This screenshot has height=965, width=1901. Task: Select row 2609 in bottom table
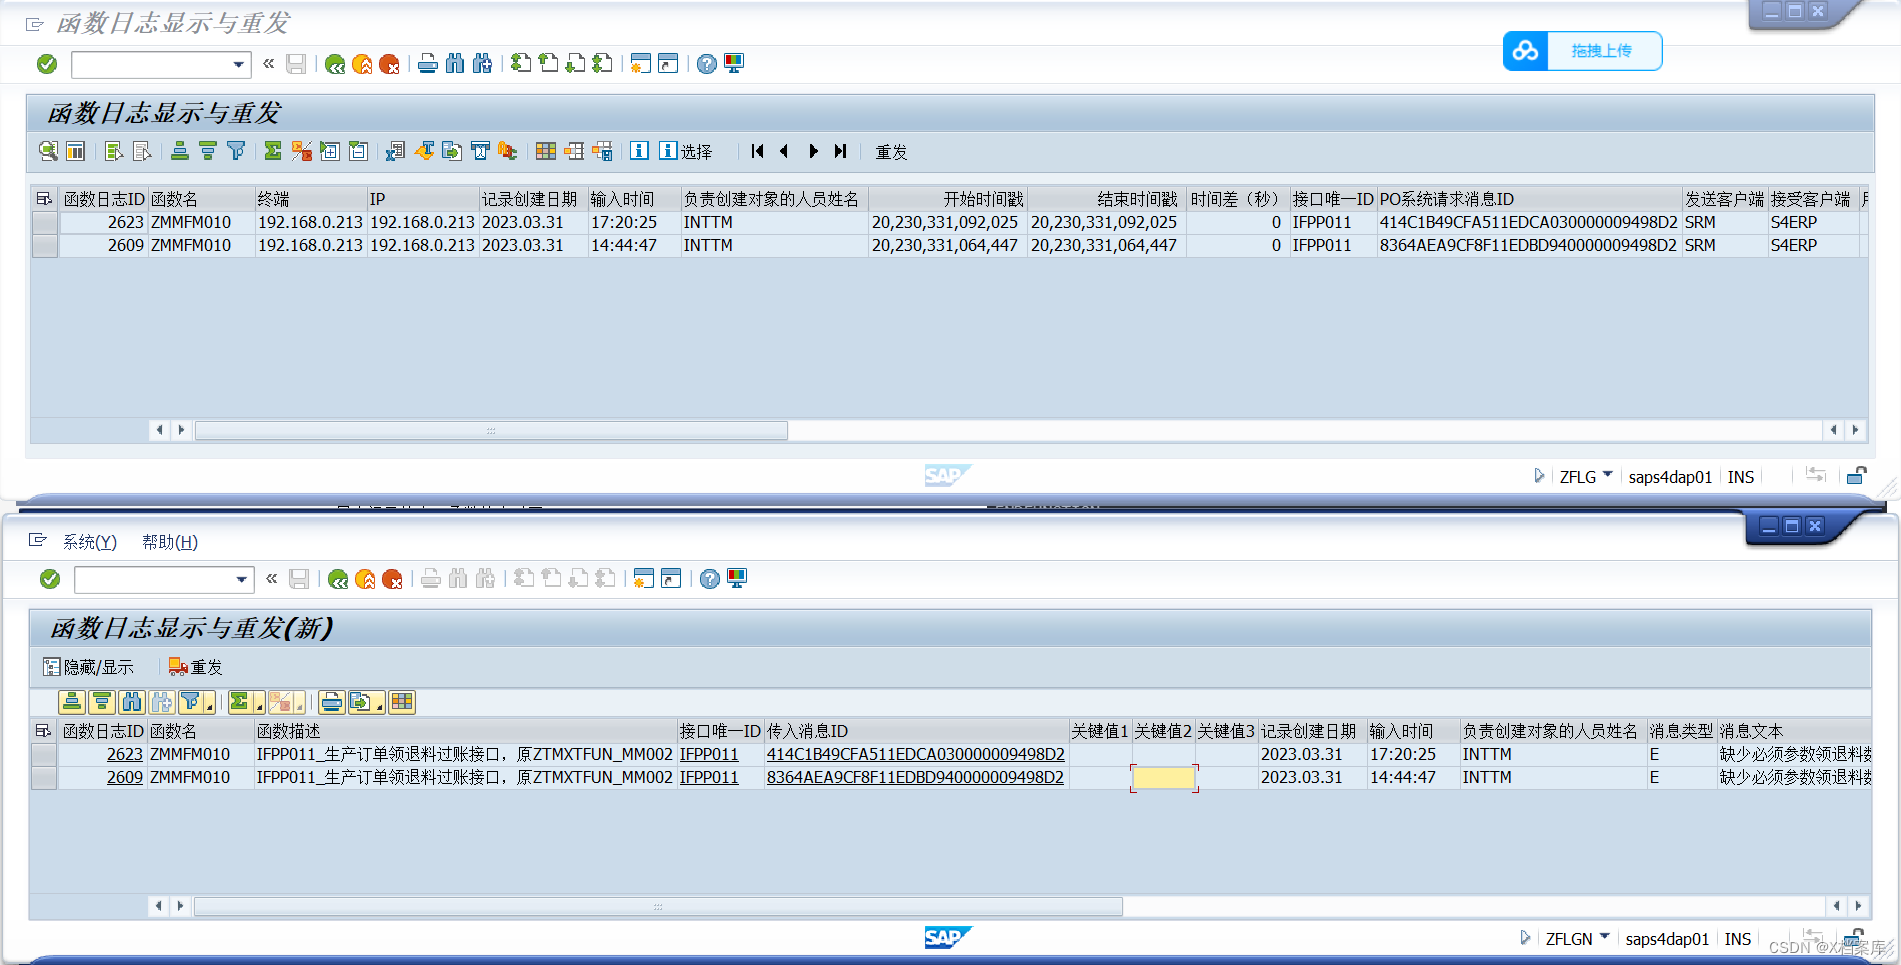pos(44,778)
